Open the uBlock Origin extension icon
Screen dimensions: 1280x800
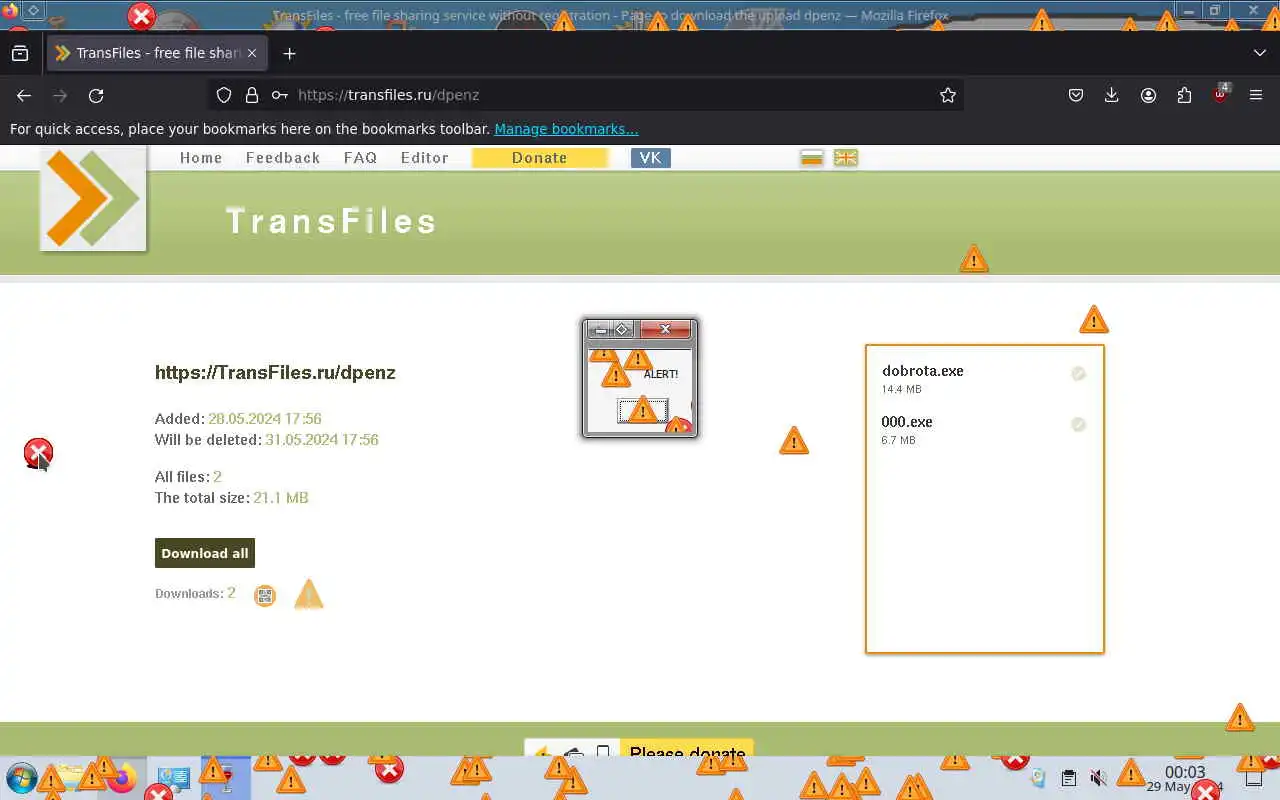click(x=1220, y=95)
